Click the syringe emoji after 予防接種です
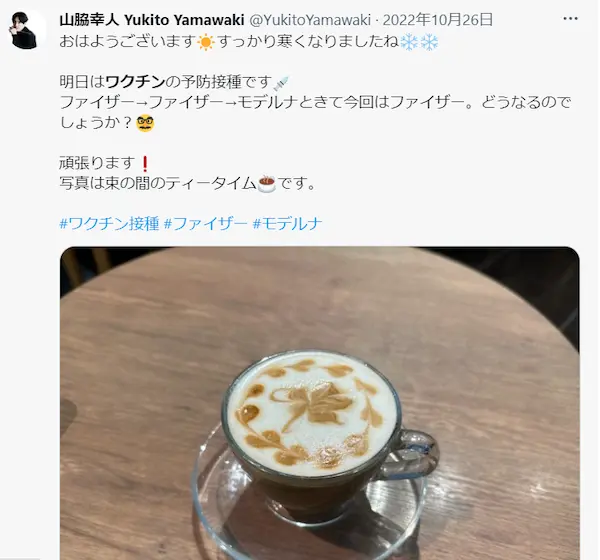Screen dimensions: 600x560 click(281, 83)
